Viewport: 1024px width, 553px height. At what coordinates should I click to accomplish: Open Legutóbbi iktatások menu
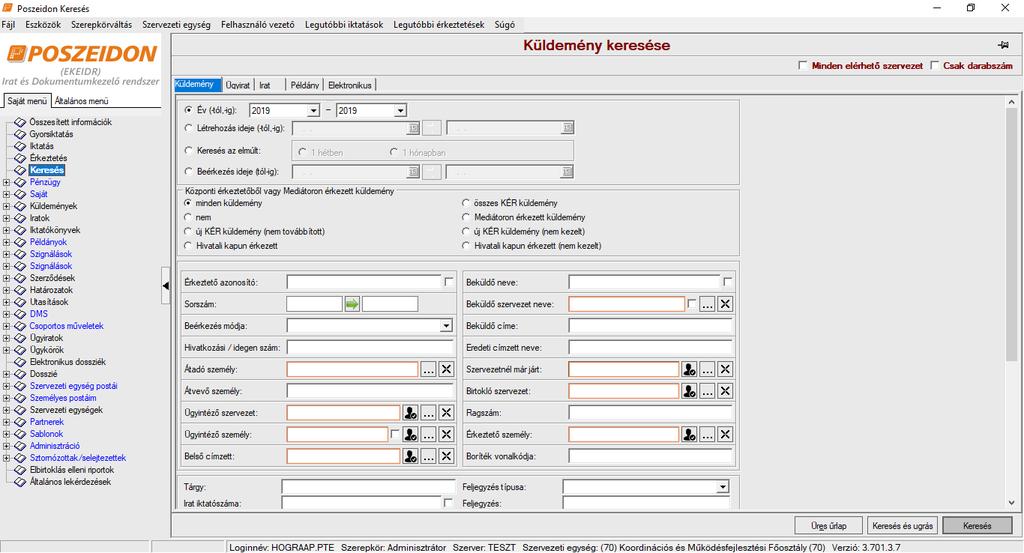click(x=344, y=25)
